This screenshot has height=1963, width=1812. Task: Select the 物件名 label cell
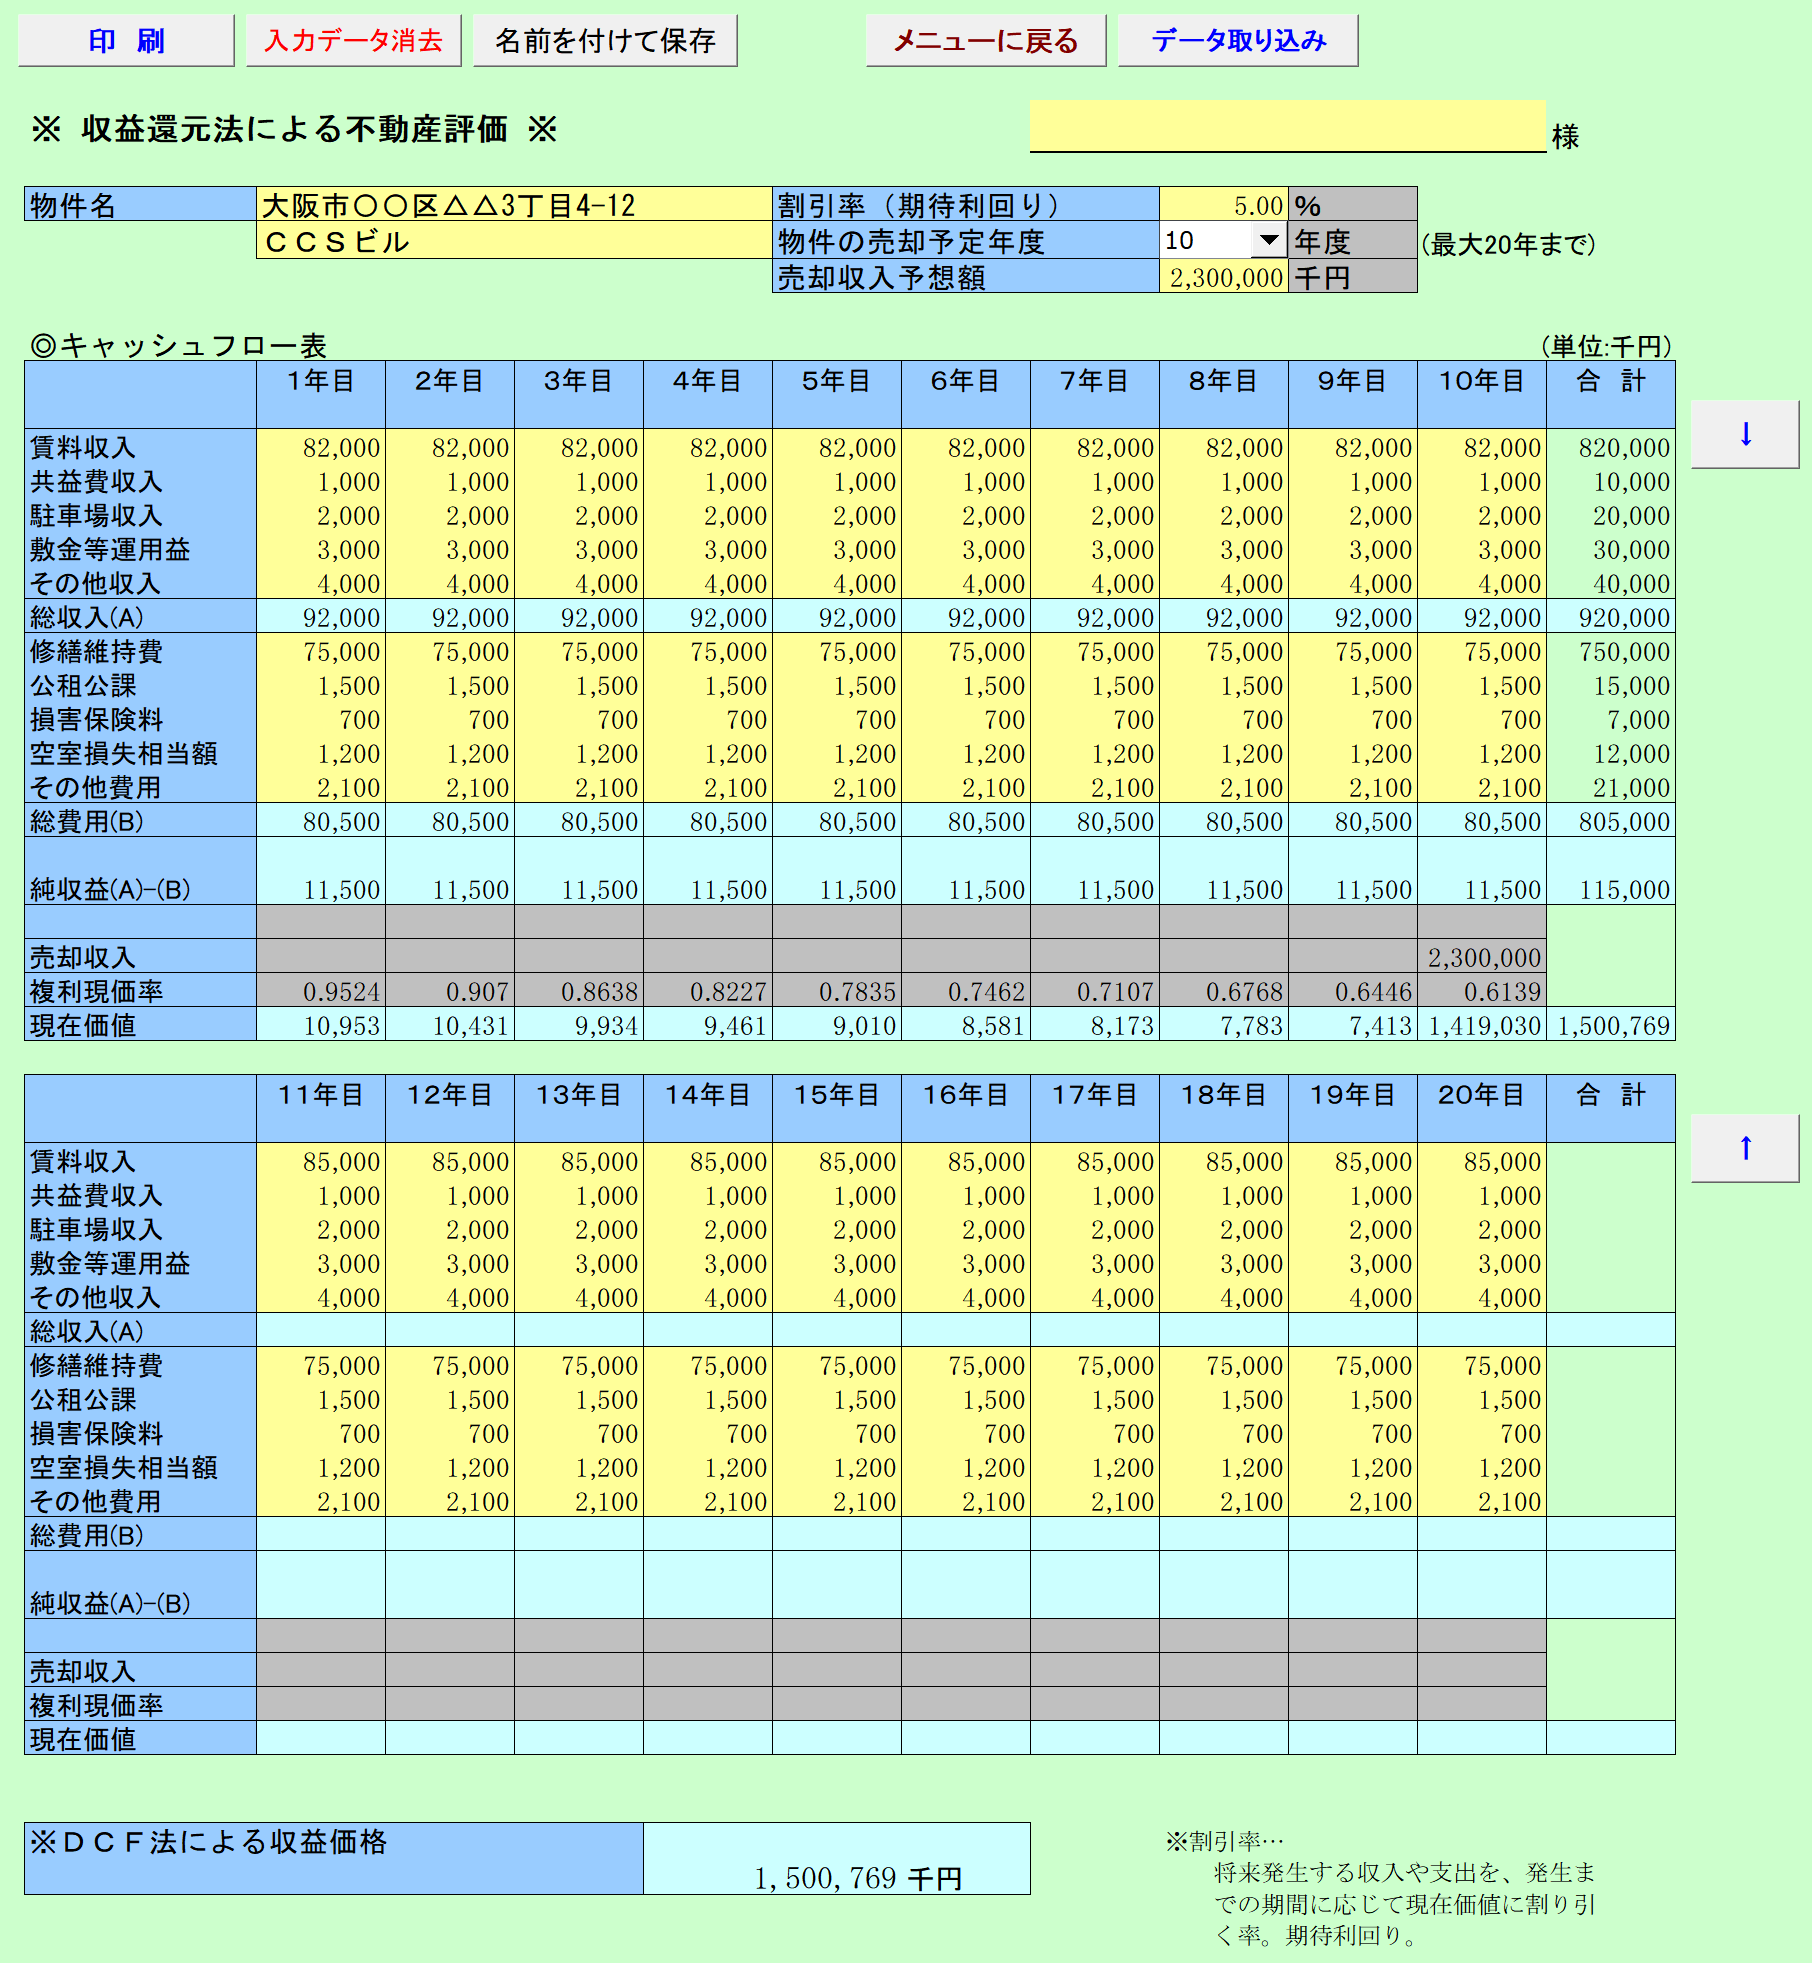click(140, 205)
